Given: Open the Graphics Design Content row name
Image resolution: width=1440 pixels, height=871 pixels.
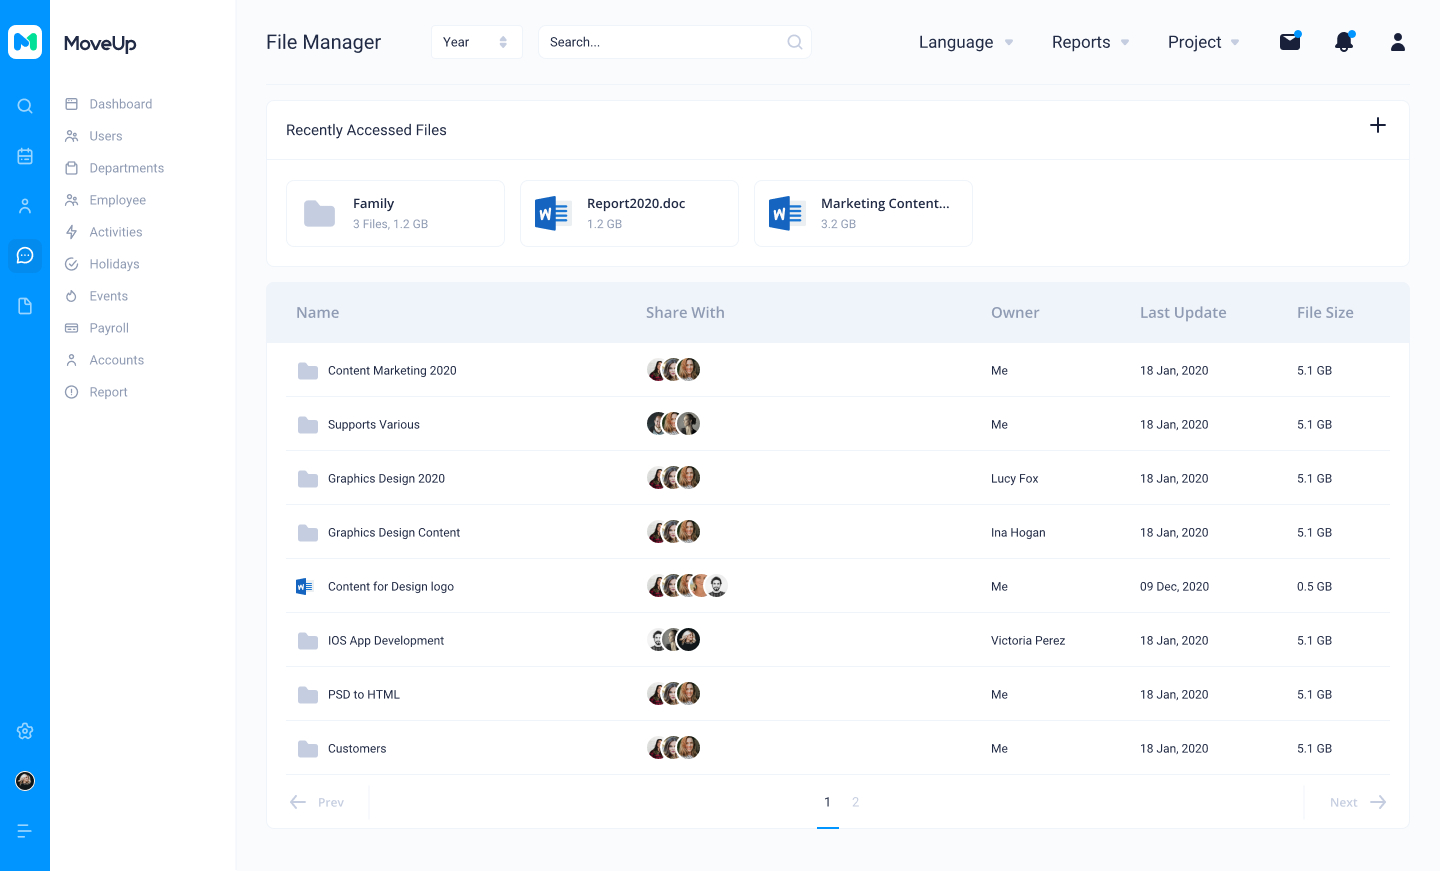Looking at the screenshot, I should coord(394,533).
